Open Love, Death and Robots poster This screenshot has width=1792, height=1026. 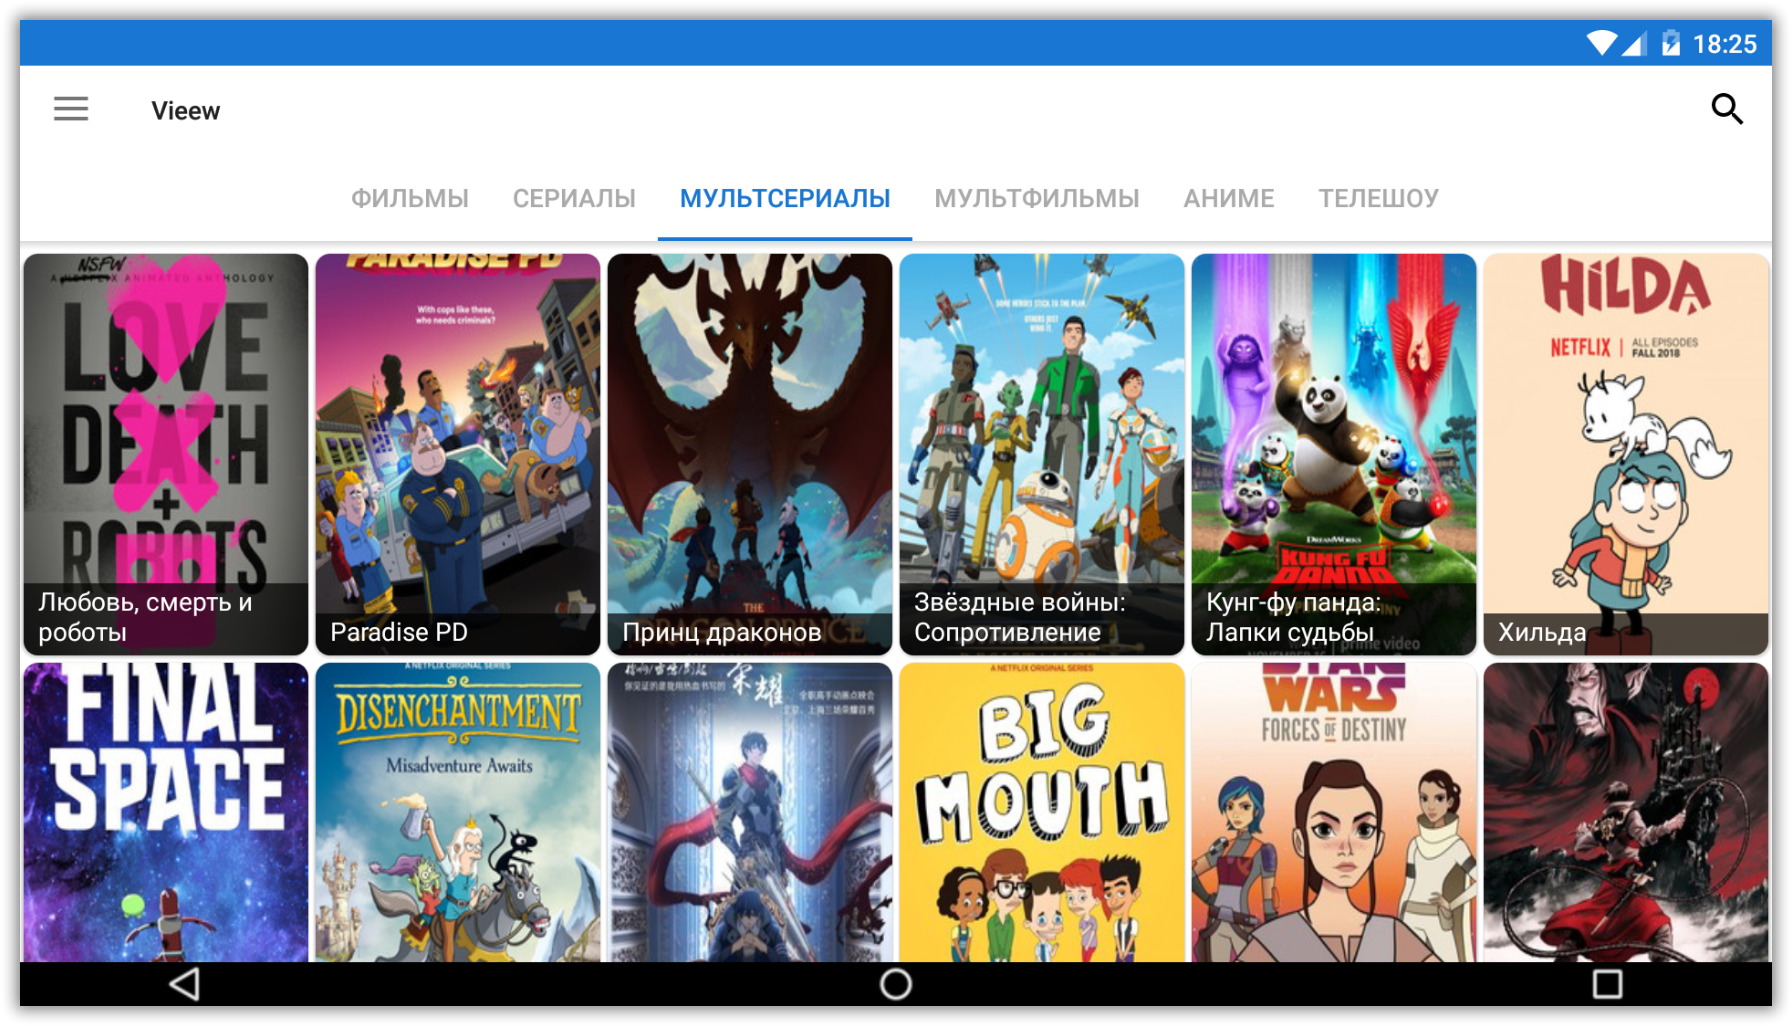pyautogui.click(x=166, y=454)
